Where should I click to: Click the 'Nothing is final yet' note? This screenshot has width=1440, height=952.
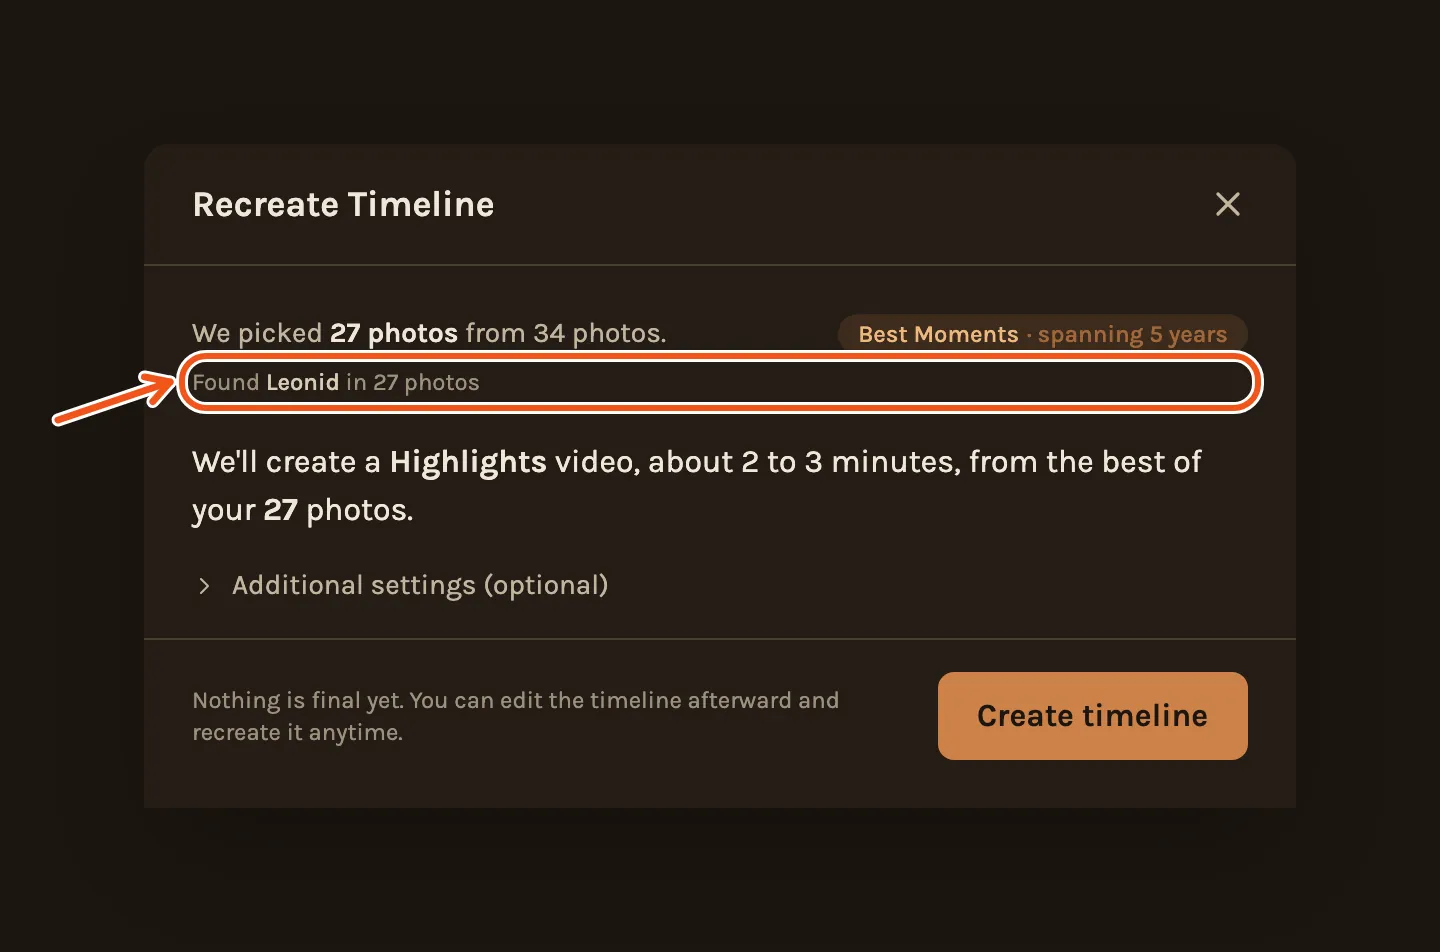[516, 716]
